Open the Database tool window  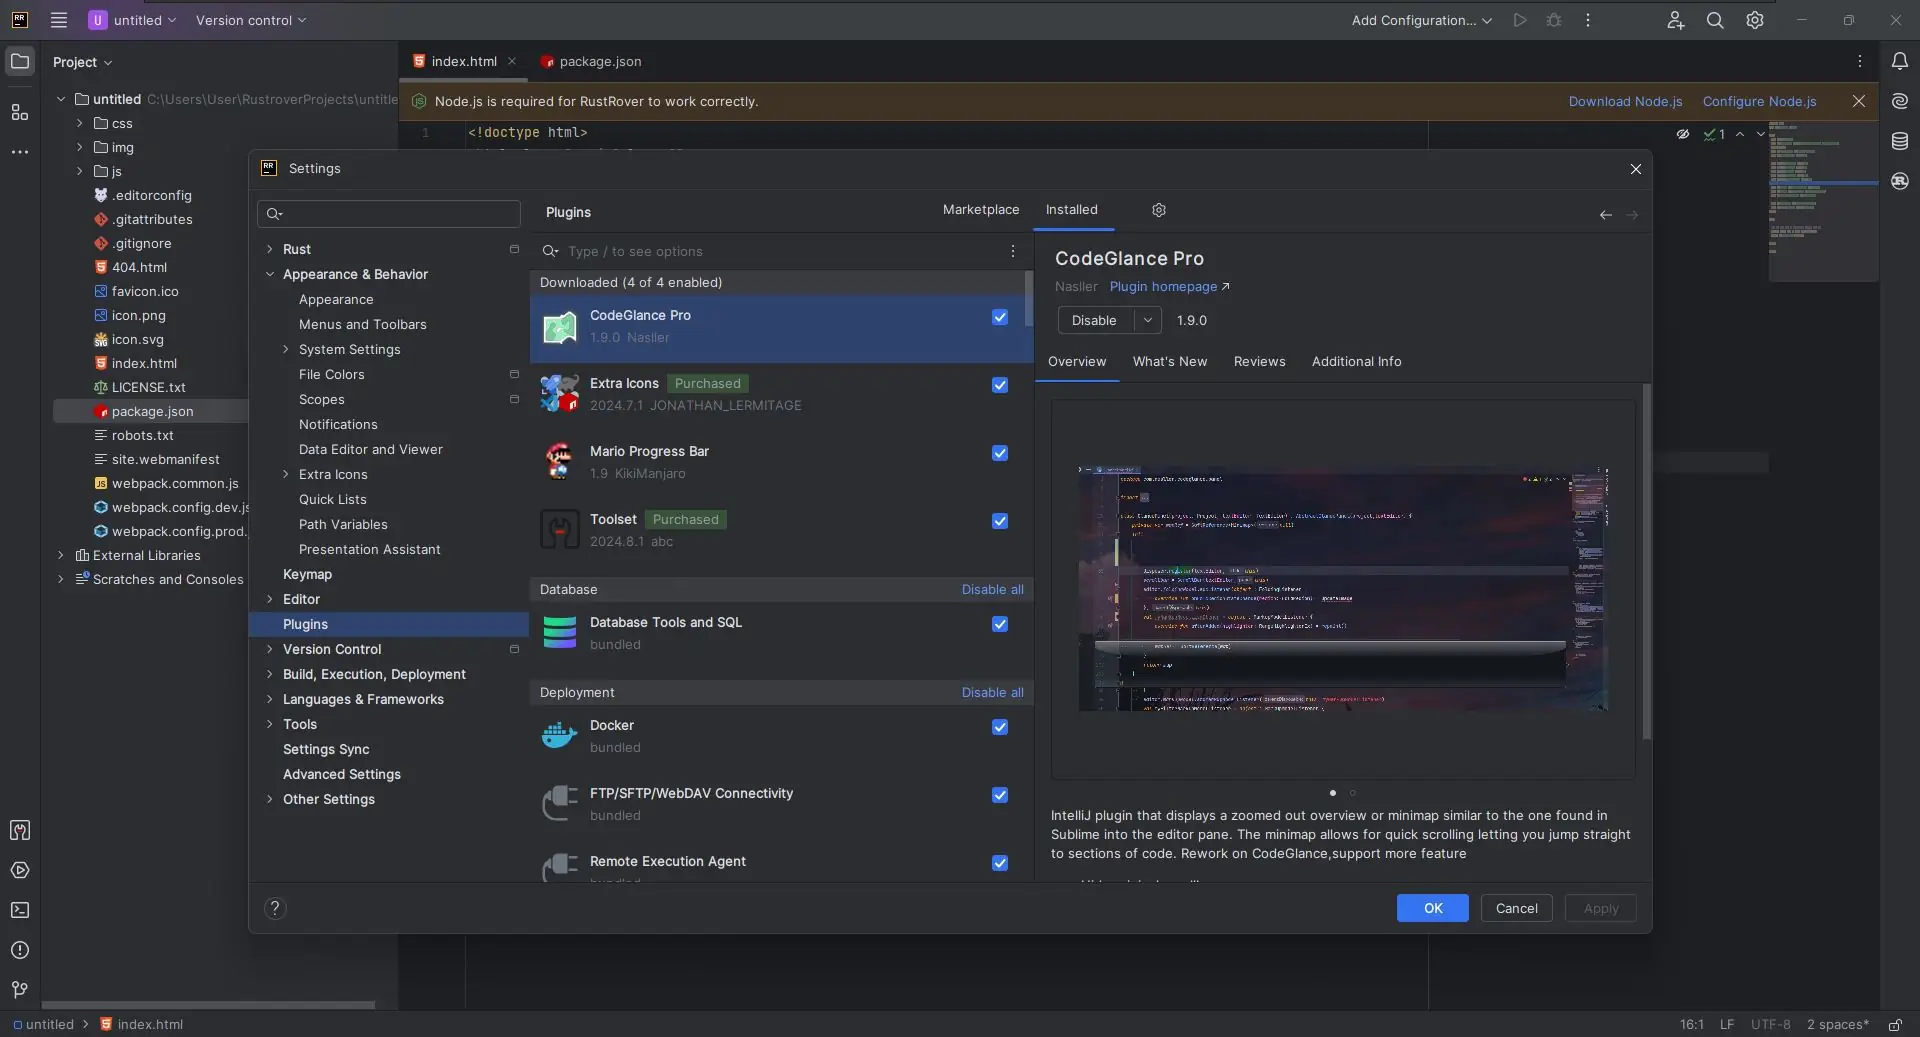click(x=1900, y=141)
